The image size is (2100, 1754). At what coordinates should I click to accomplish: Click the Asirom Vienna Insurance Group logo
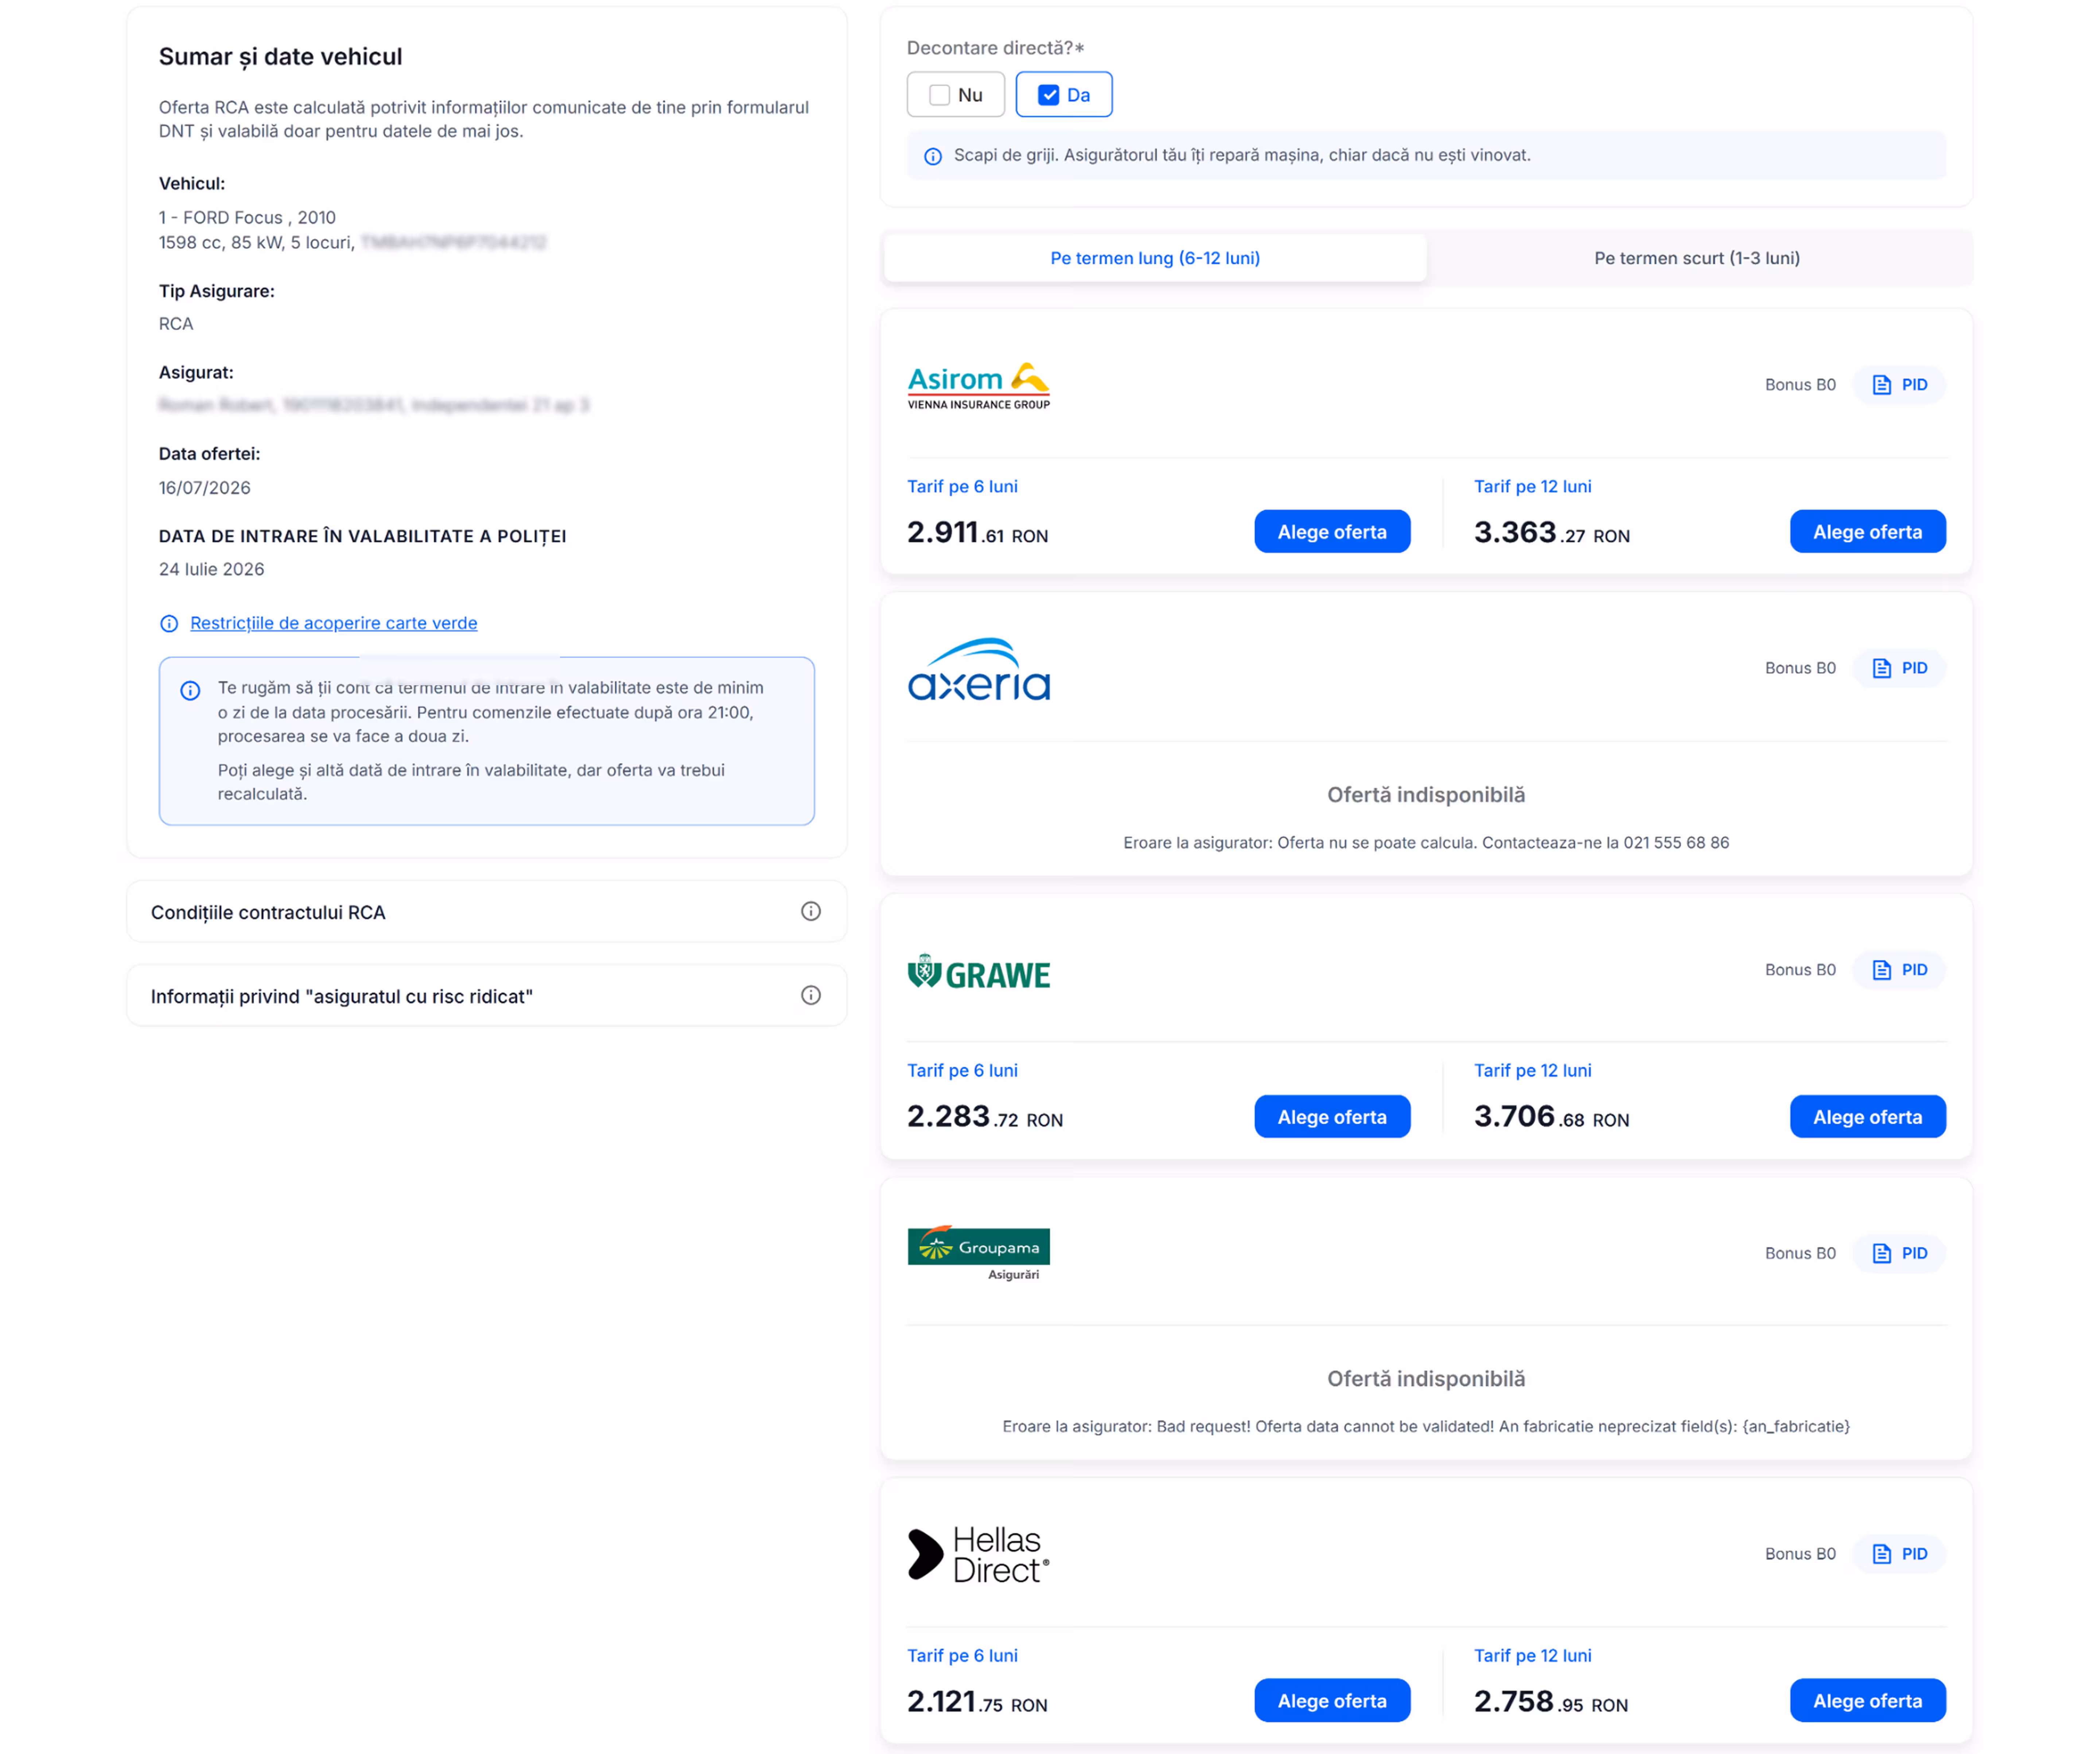pos(979,386)
